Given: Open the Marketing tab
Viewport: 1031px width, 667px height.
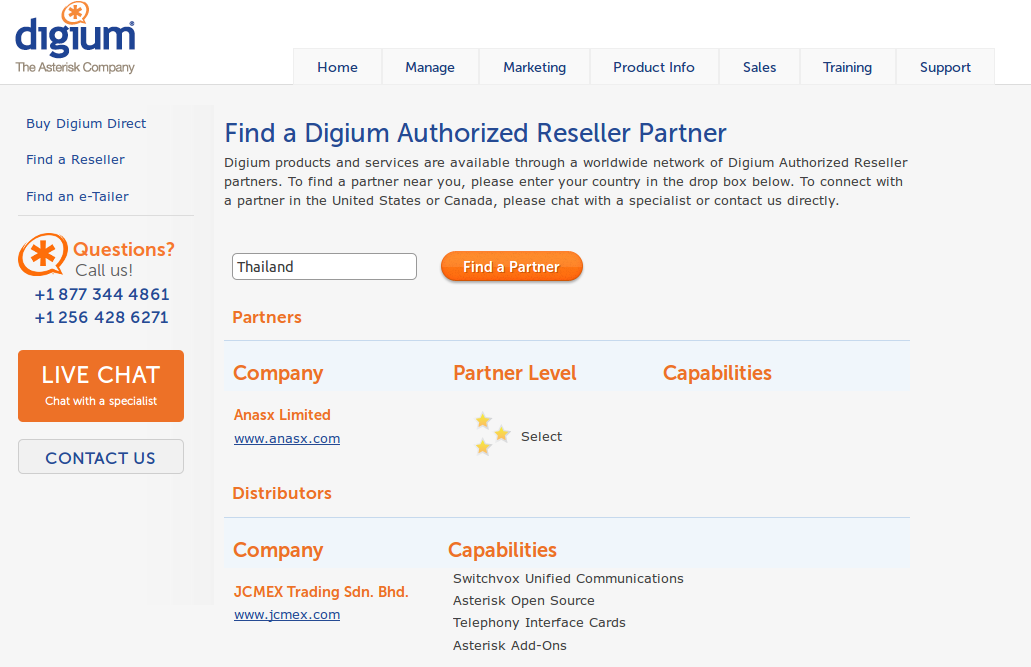Looking at the screenshot, I should pos(535,67).
